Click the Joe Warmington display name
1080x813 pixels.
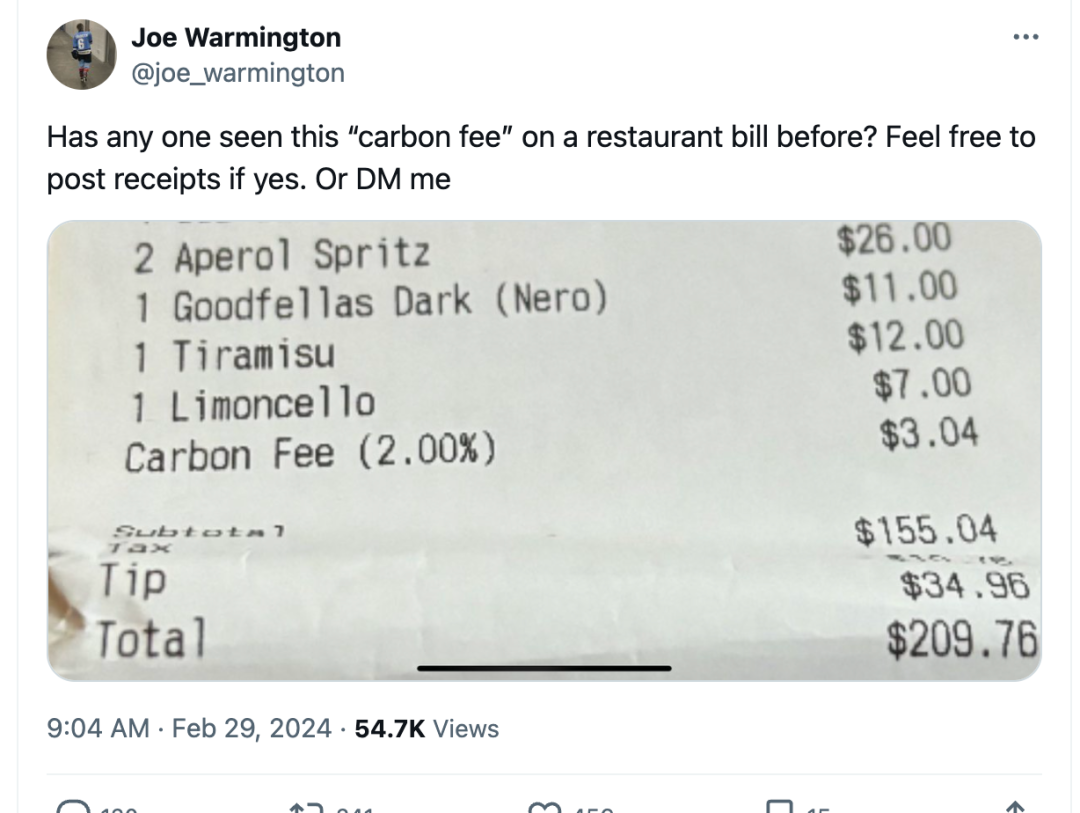click(236, 37)
